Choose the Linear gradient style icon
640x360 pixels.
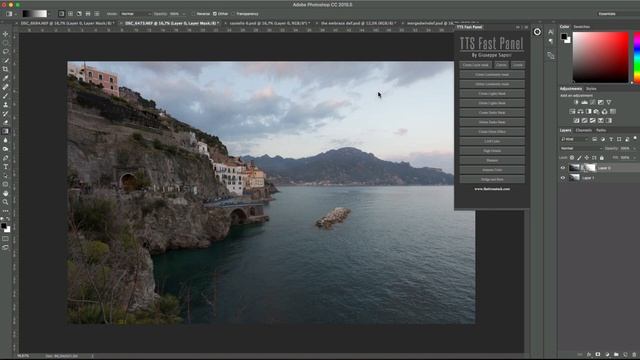point(61,14)
